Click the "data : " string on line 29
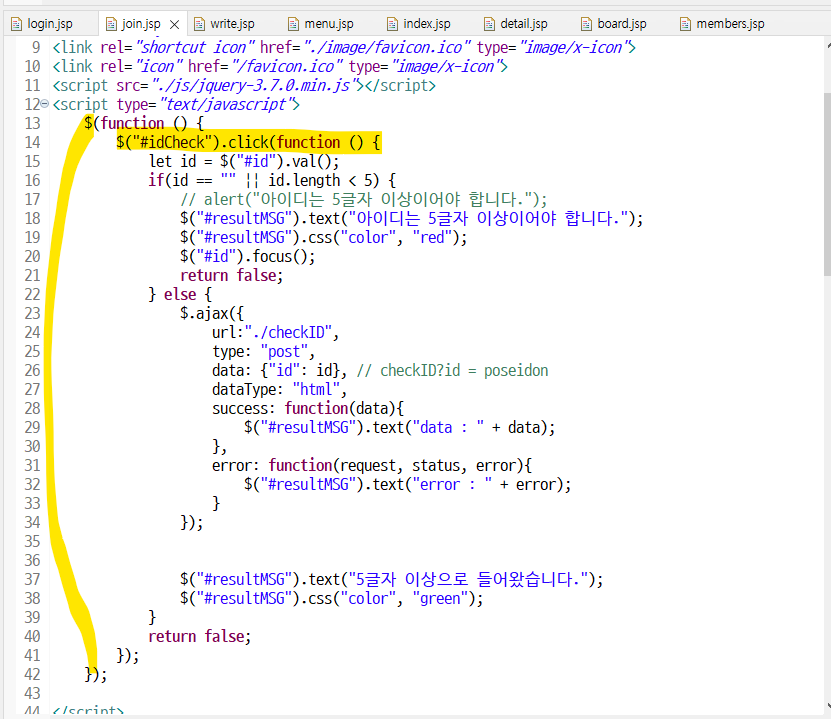The image size is (831, 719). [x=448, y=428]
